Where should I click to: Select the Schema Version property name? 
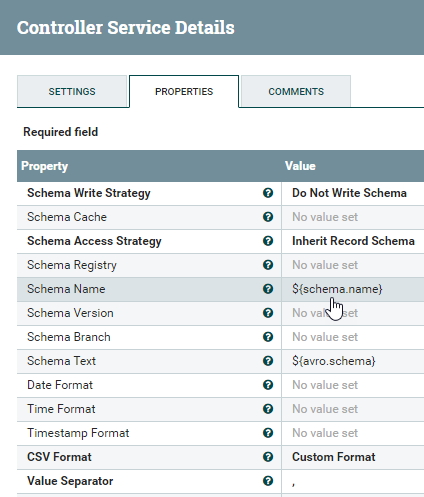[70, 313]
